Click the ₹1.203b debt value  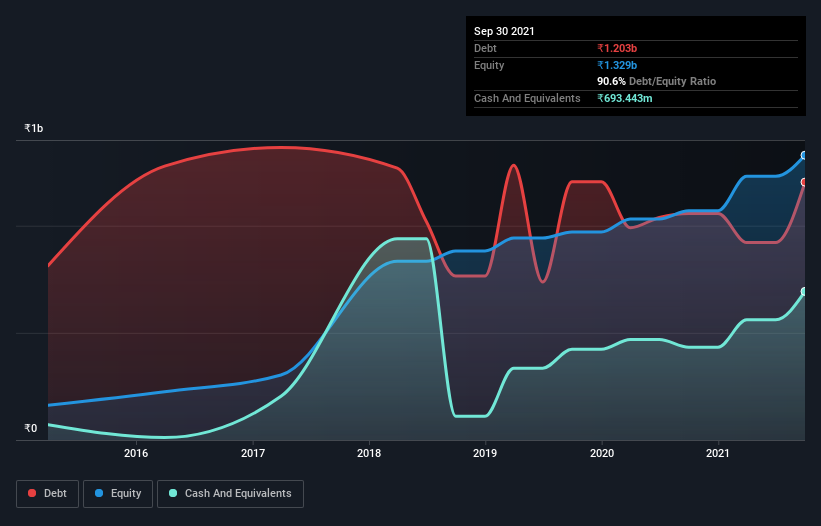617,48
